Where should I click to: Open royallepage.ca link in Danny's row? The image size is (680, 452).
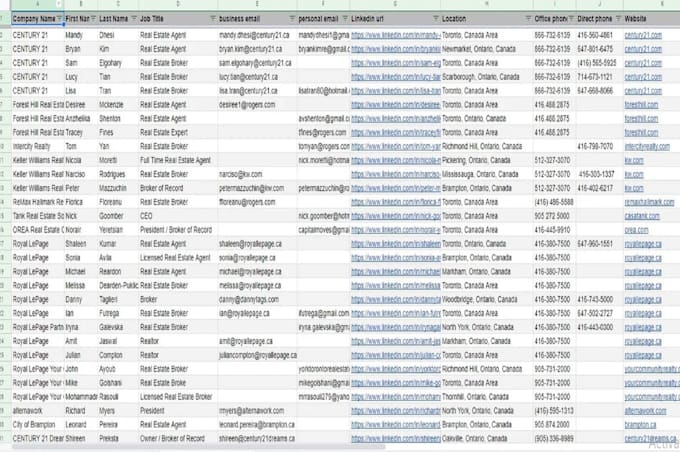pos(643,299)
